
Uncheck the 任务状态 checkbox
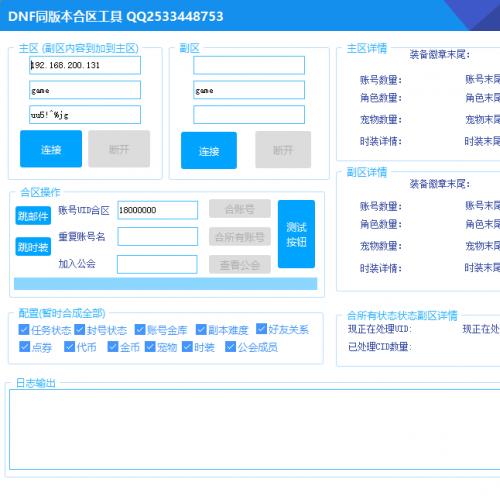point(24,330)
